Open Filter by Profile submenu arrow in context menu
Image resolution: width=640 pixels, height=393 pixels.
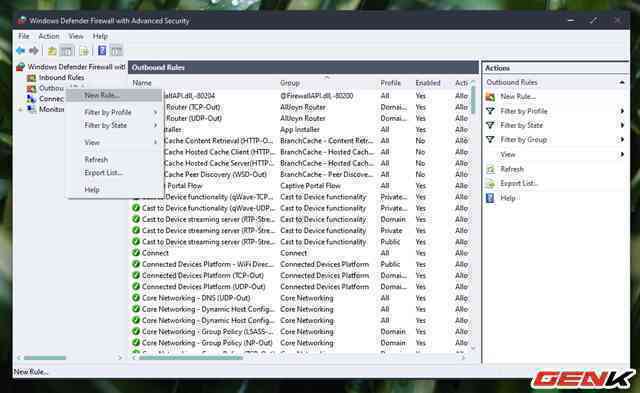tap(156, 112)
